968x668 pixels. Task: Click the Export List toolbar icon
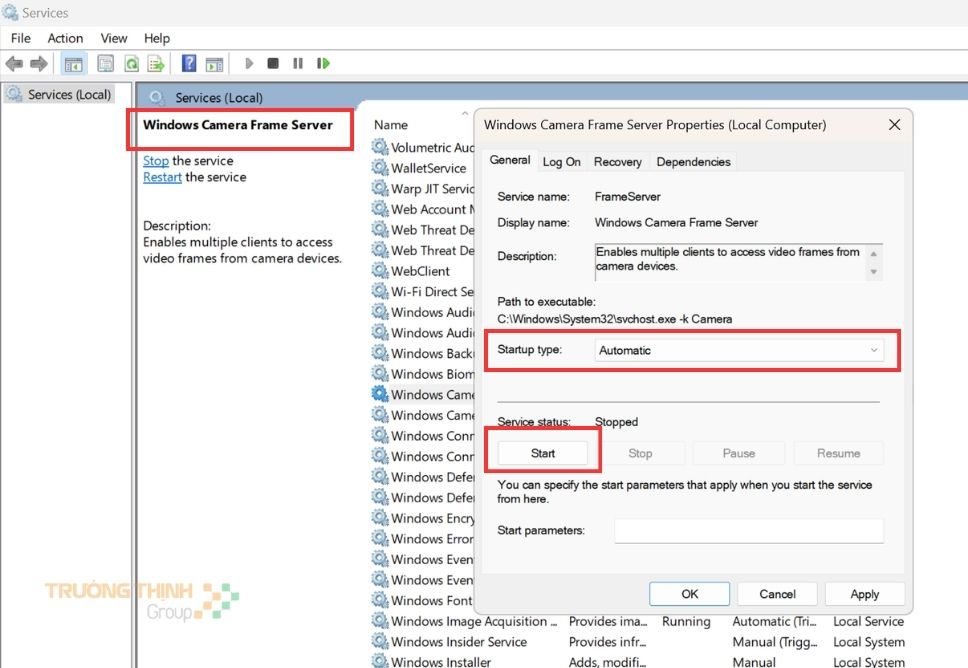tap(156, 64)
